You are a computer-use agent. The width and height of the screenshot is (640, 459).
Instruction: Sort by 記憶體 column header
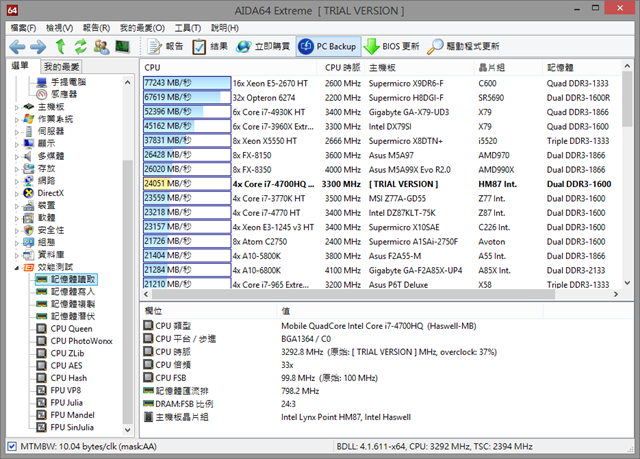(x=581, y=68)
